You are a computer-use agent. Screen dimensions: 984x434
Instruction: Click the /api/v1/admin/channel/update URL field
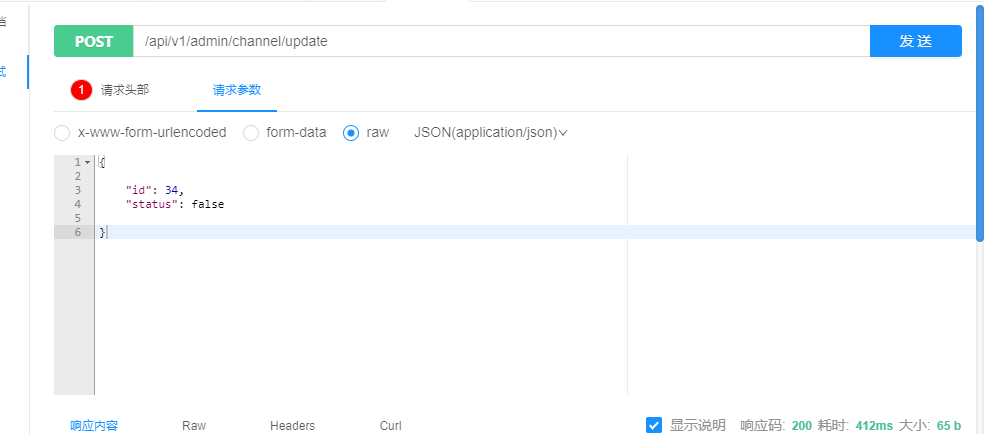point(500,41)
